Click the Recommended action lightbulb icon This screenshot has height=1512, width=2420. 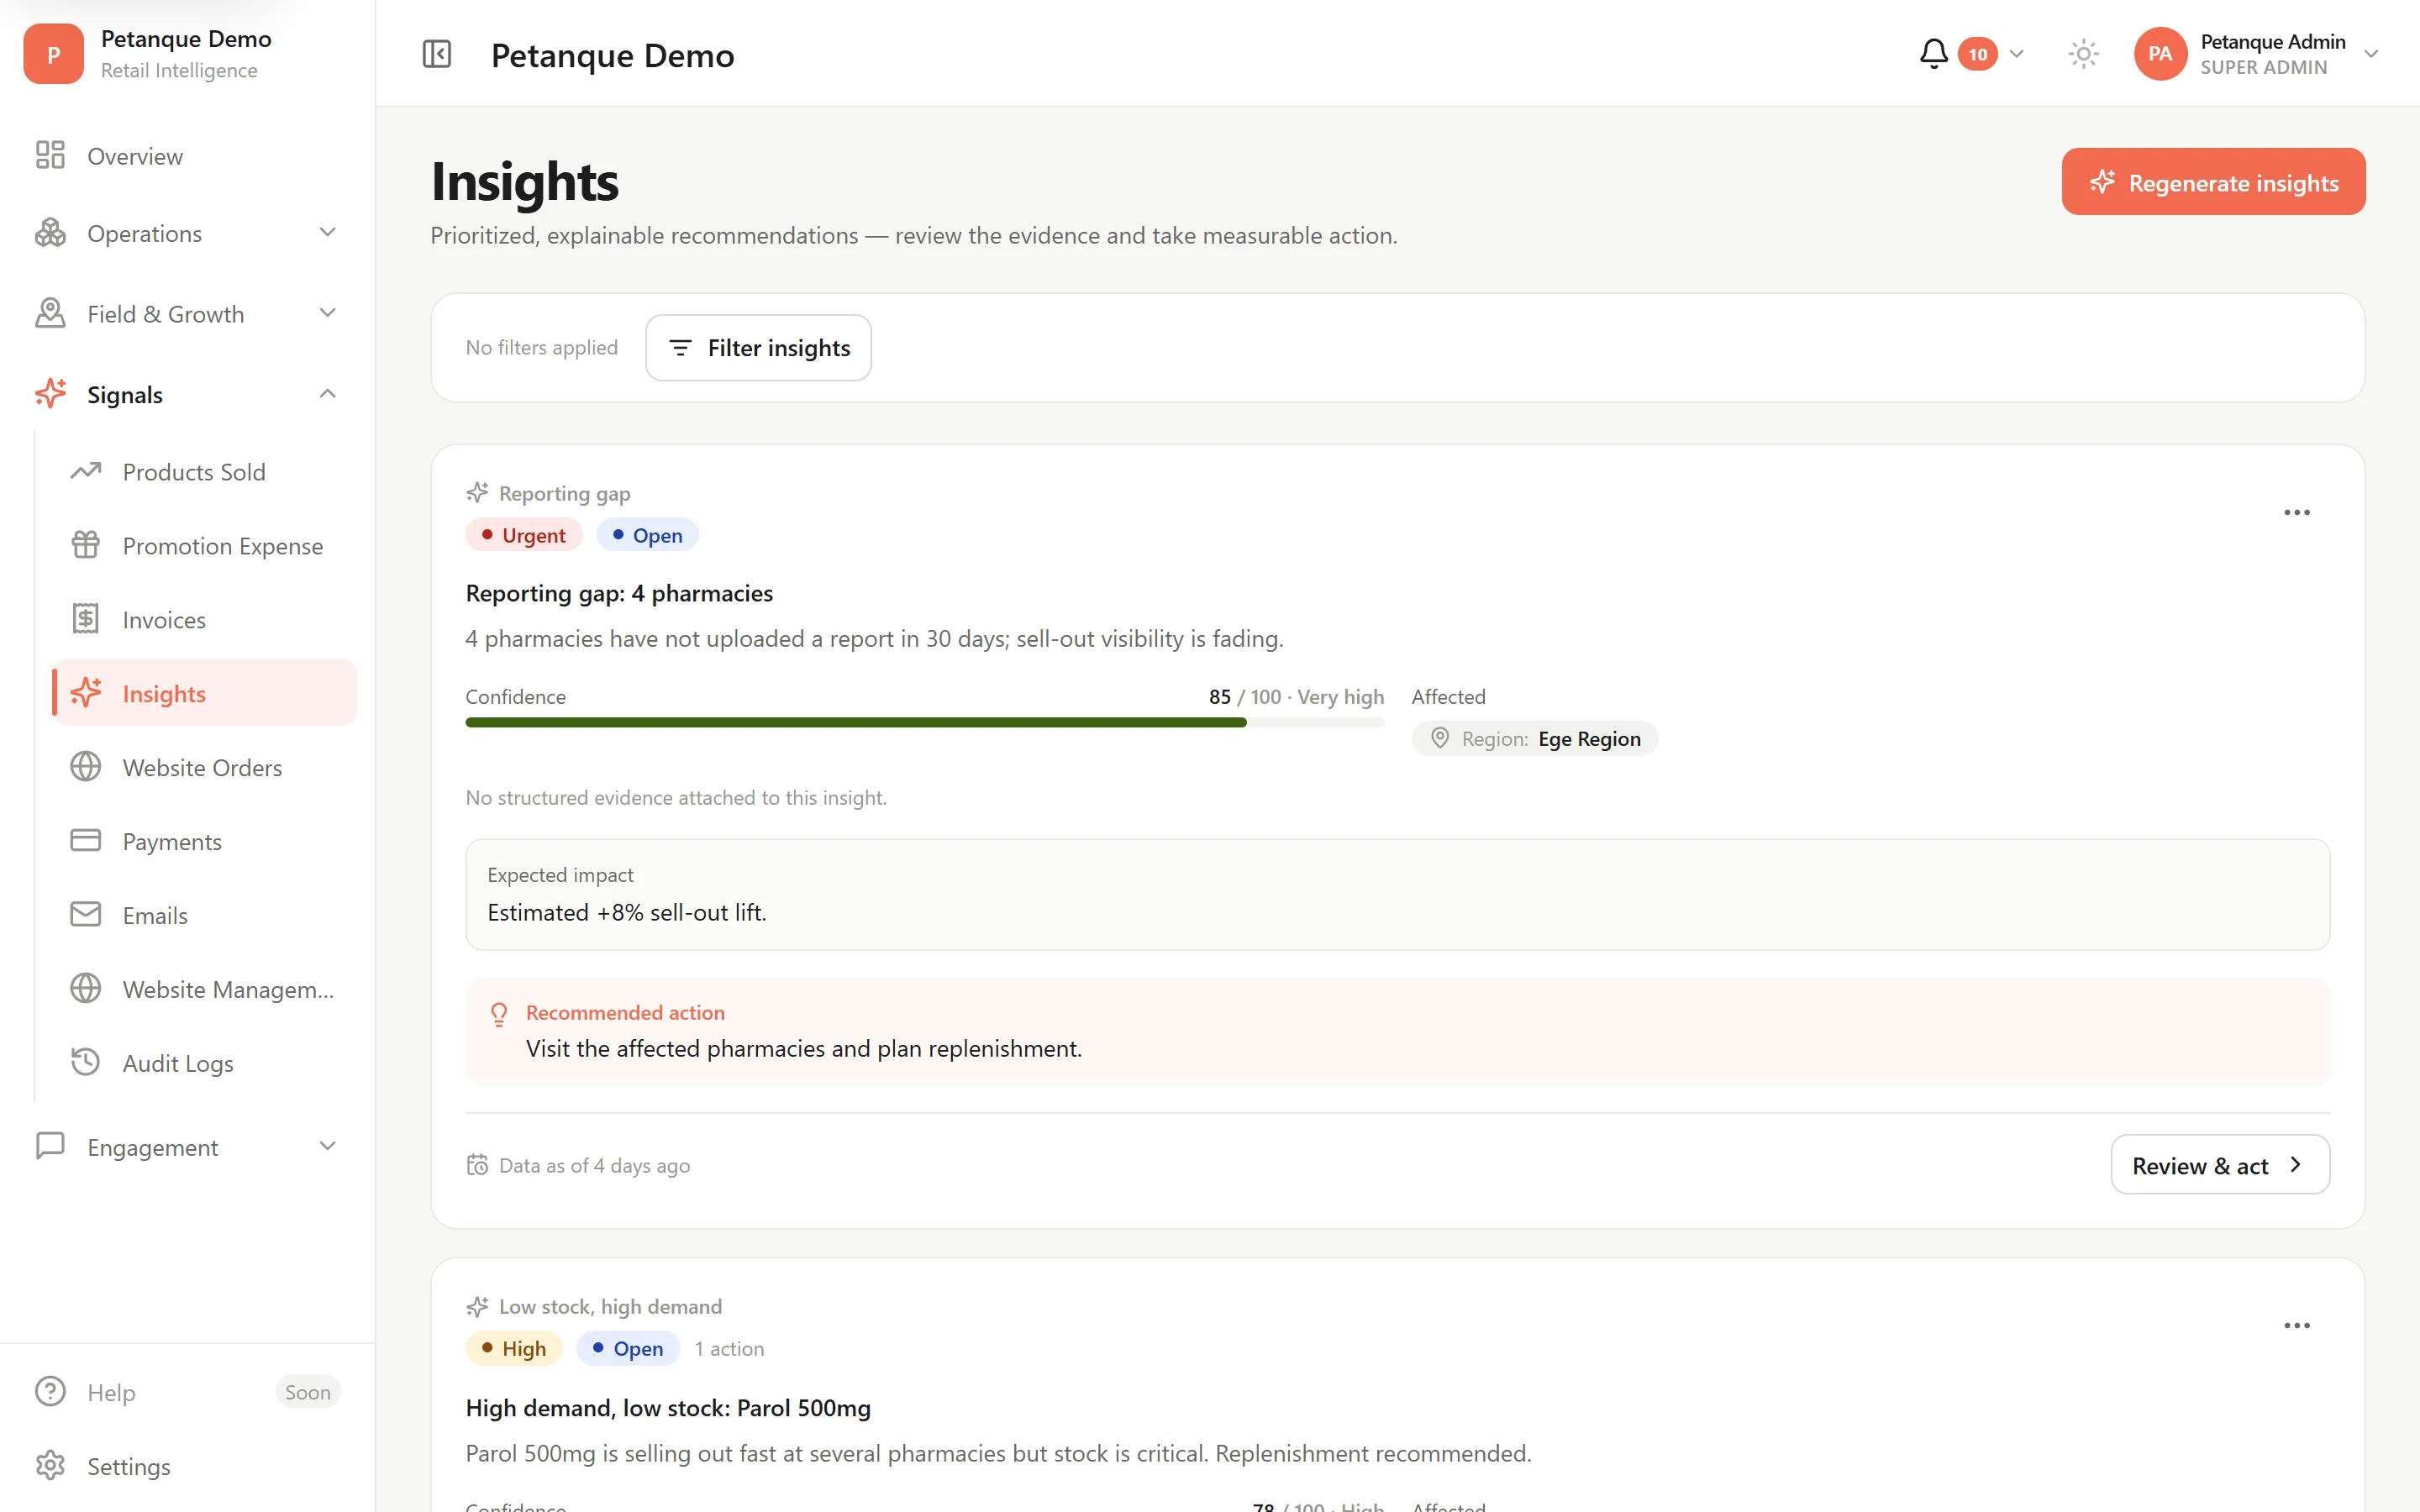(499, 1014)
